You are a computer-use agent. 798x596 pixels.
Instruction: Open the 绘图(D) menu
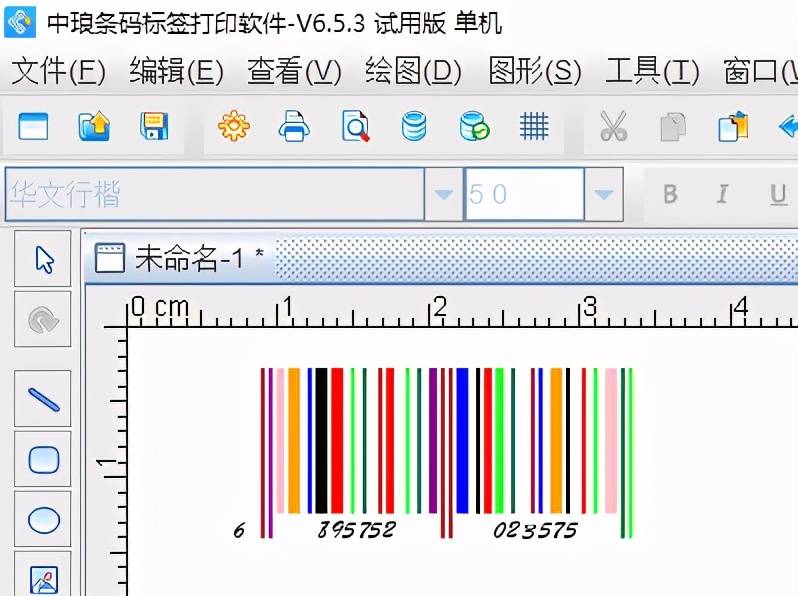[413, 71]
